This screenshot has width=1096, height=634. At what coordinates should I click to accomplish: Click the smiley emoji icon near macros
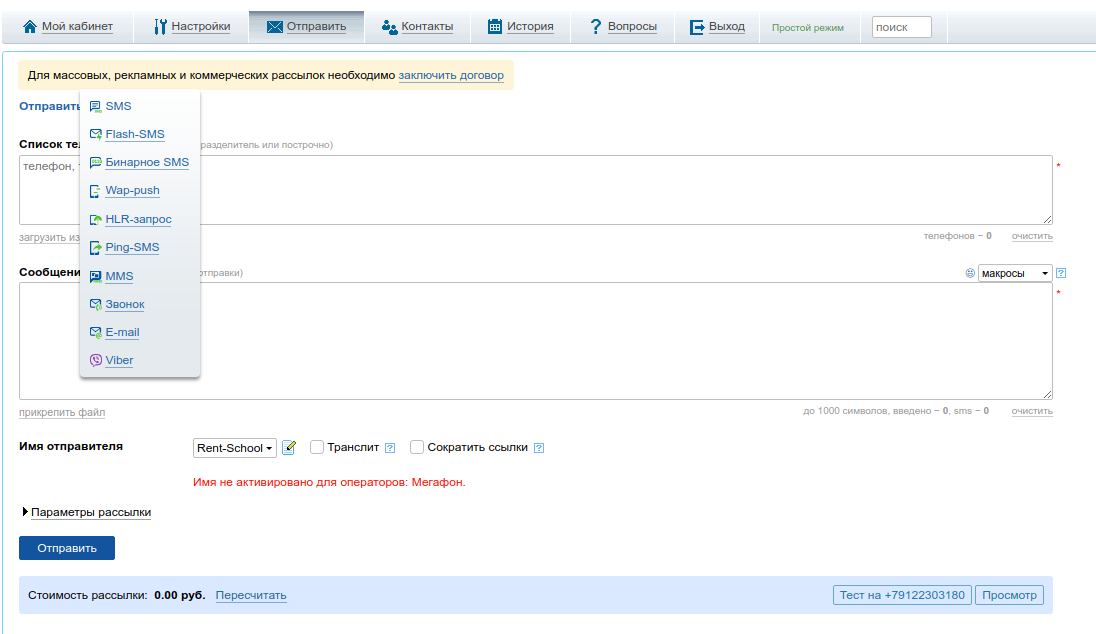coord(970,273)
